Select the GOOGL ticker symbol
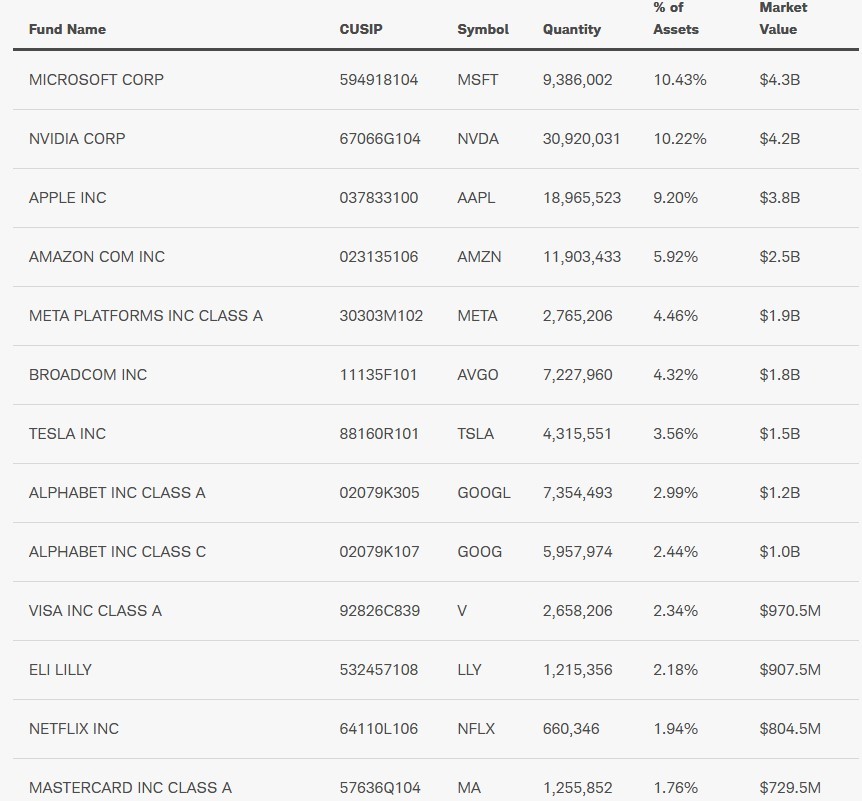Viewport: 862px width, 801px height. [484, 492]
